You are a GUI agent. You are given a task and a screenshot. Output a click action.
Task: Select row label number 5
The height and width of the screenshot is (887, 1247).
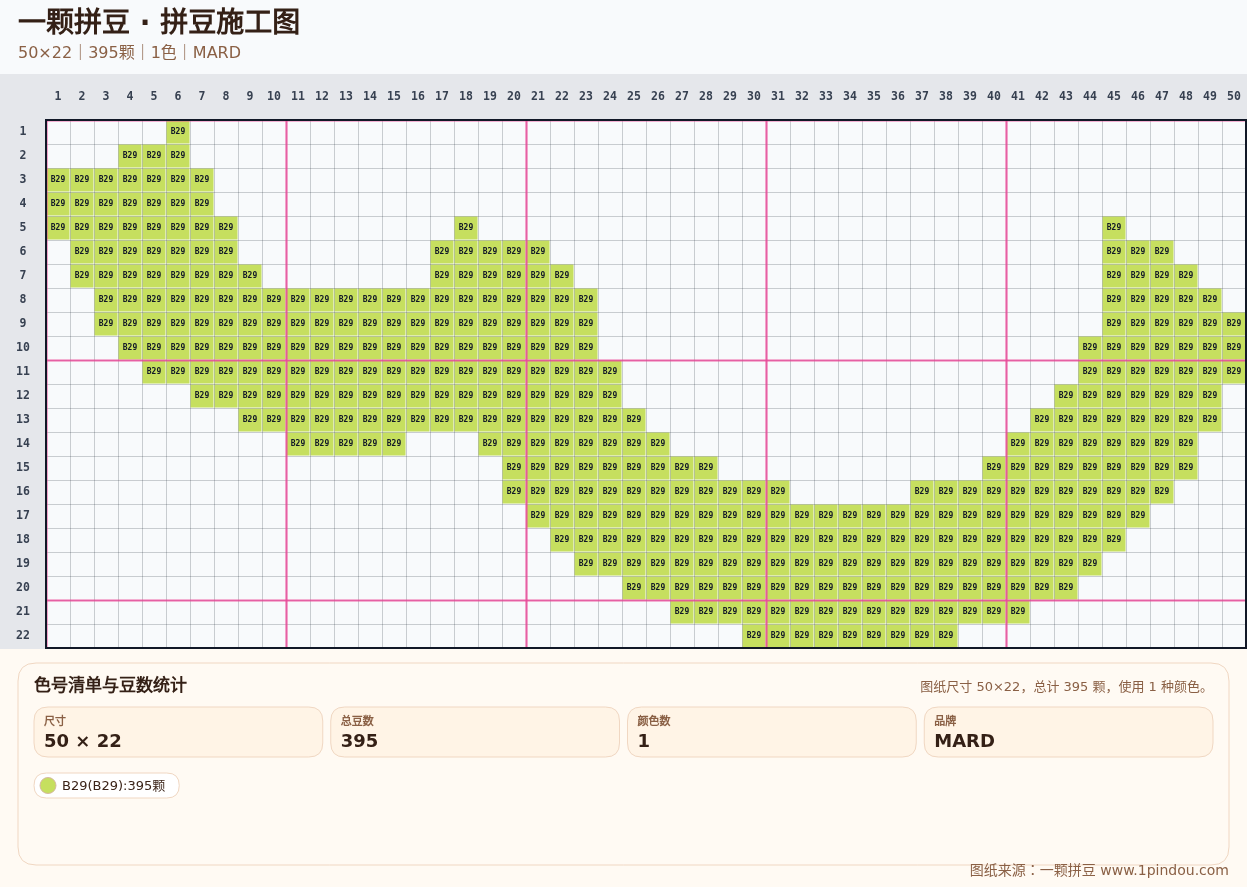23,228
